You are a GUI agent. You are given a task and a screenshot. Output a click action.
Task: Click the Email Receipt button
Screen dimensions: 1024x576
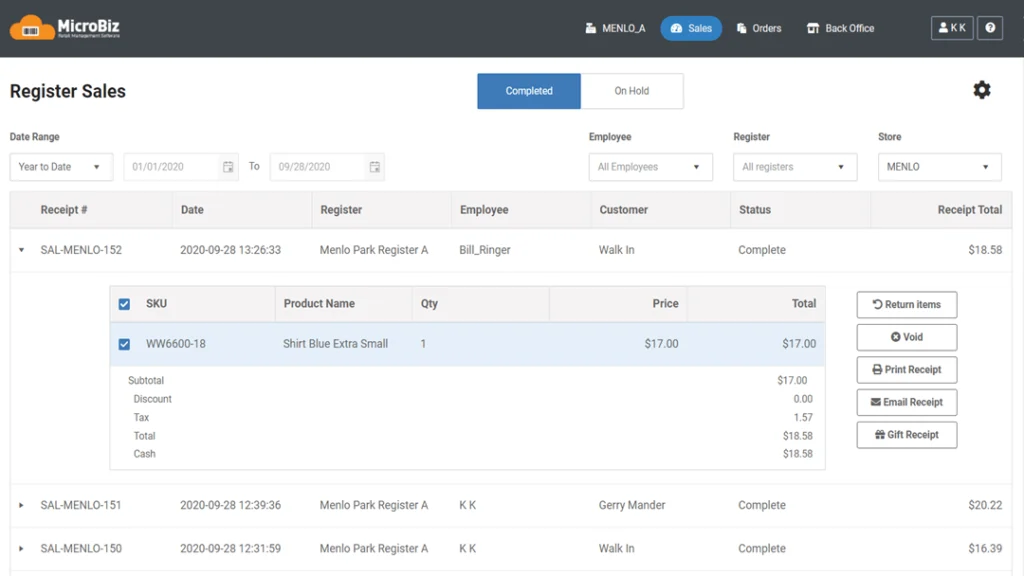(x=906, y=402)
